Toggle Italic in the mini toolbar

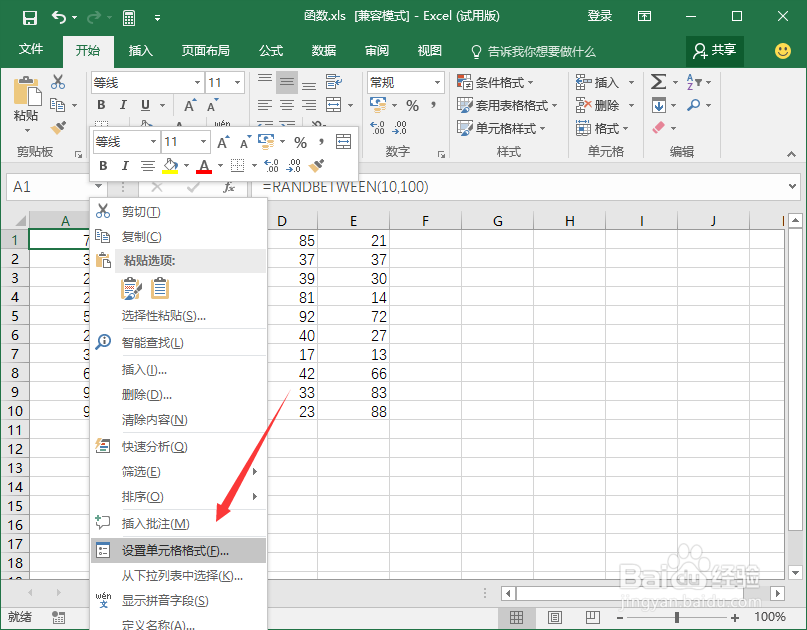pyautogui.click(x=125, y=165)
